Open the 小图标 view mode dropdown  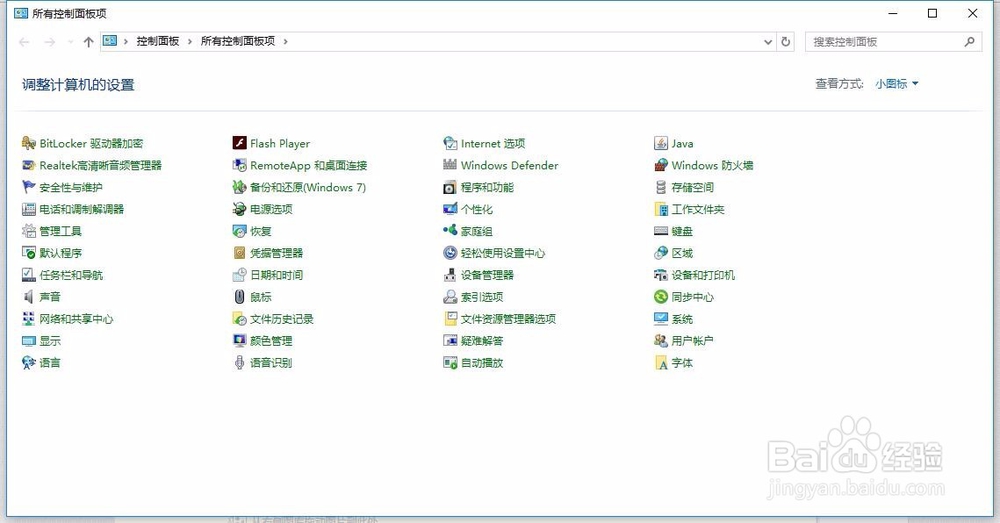pos(896,84)
